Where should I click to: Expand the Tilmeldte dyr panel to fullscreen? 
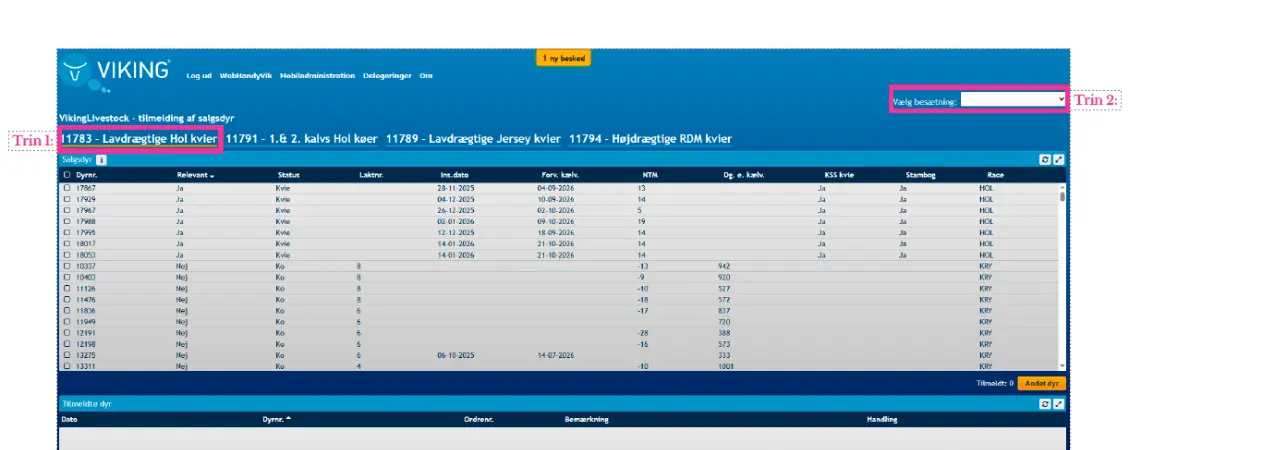click(x=1059, y=403)
